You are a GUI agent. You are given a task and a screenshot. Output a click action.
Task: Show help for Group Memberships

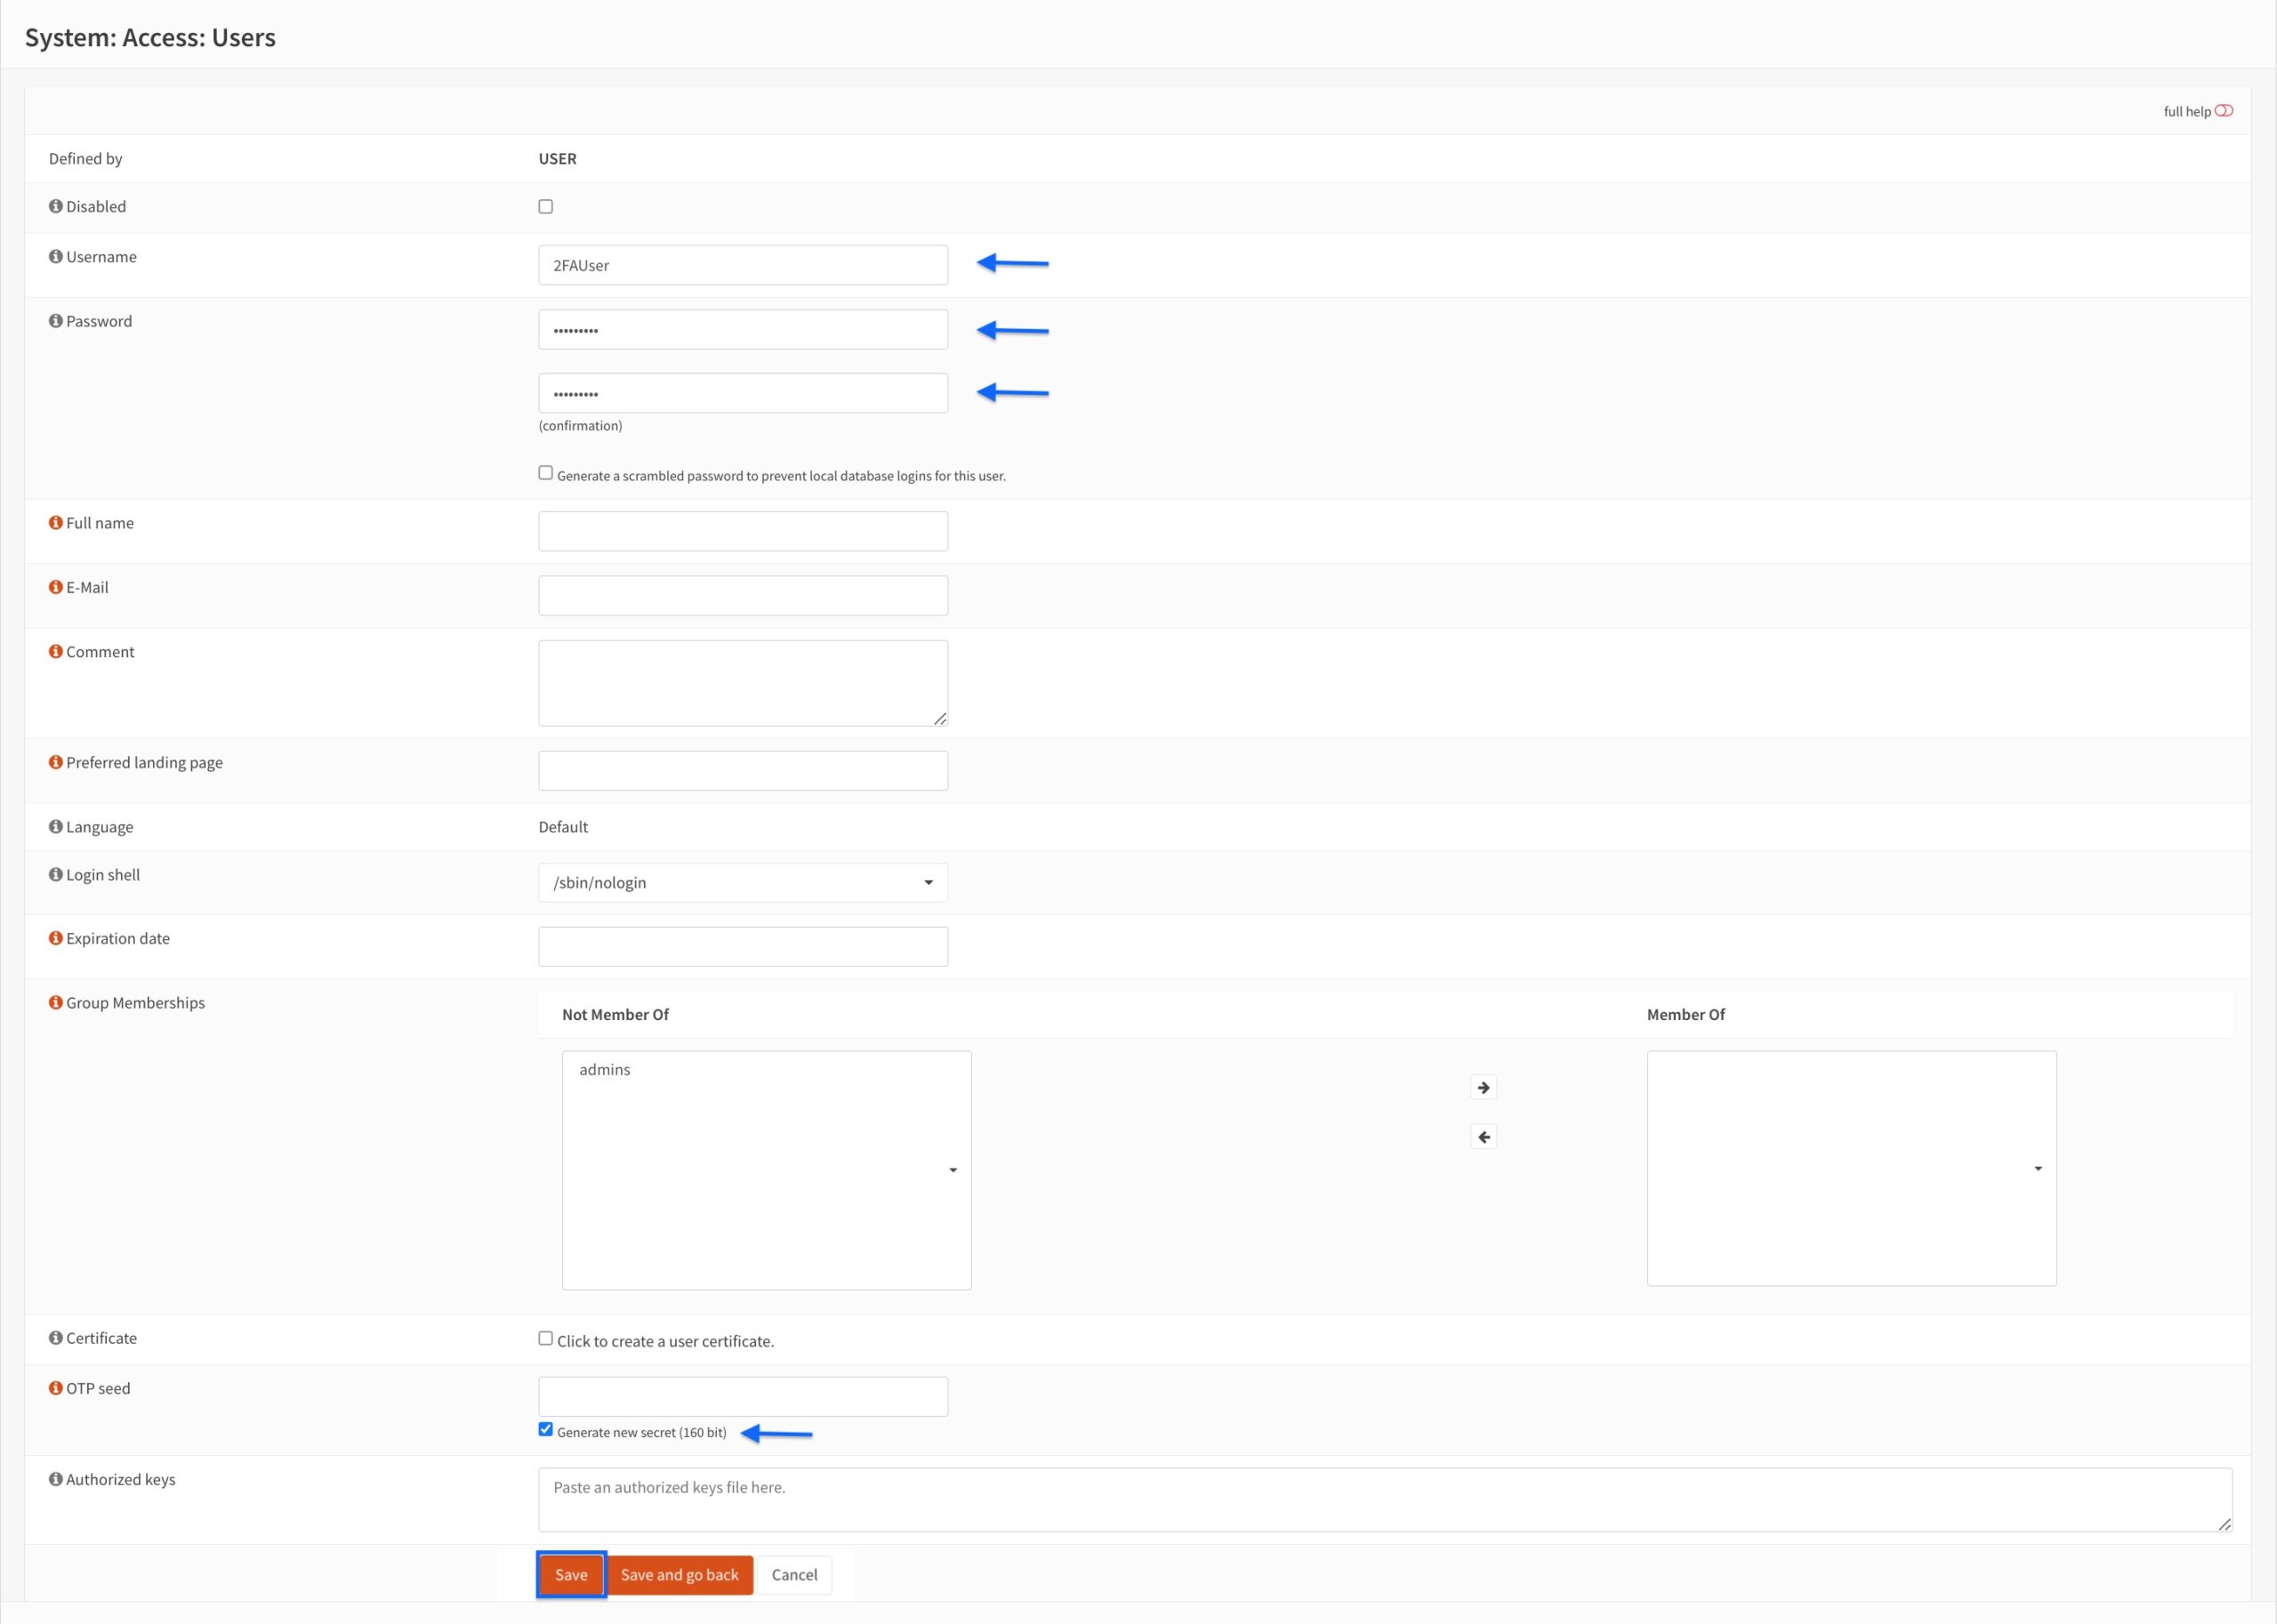pyautogui.click(x=56, y=1003)
